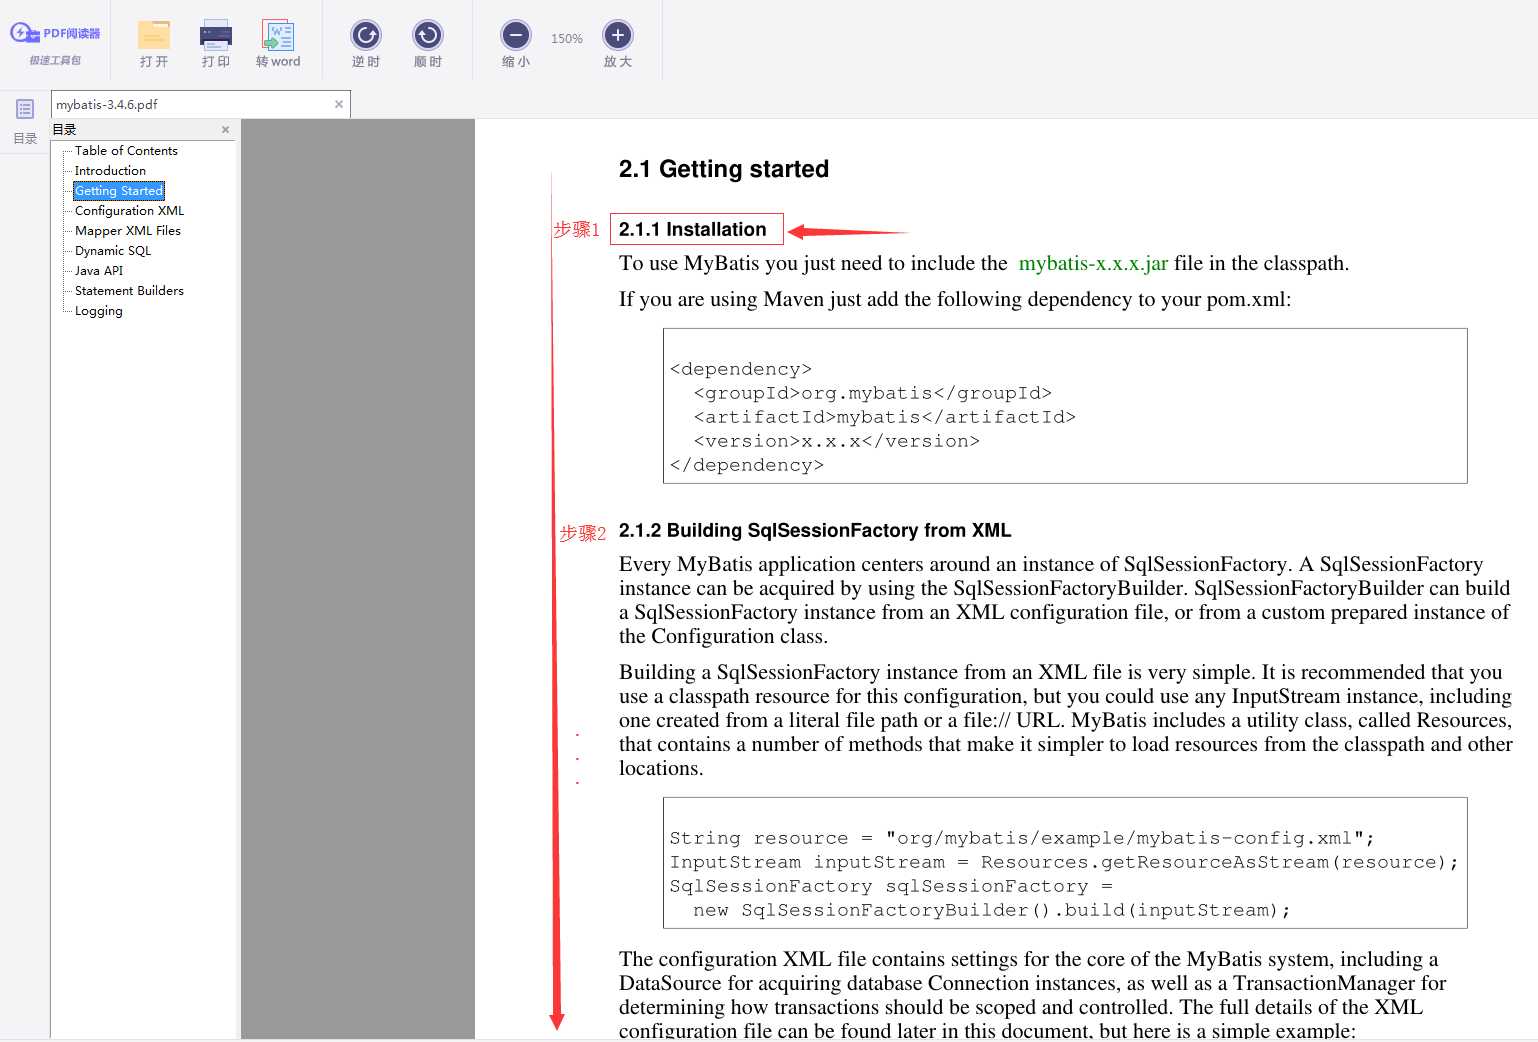The height and width of the screenshot is (1042, 1538).
Task: Jump to Introduction in outline
Action: (x=110, y=170)
